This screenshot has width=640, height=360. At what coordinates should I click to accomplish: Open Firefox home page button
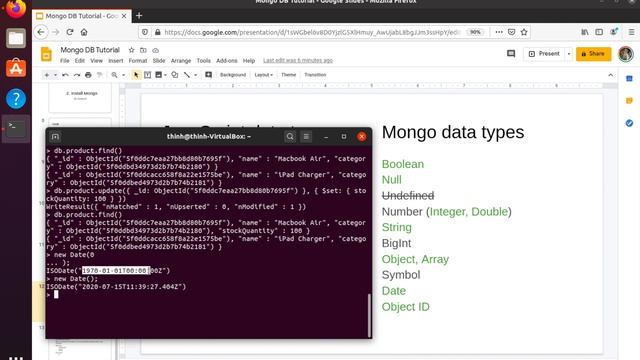coord(84,32)
